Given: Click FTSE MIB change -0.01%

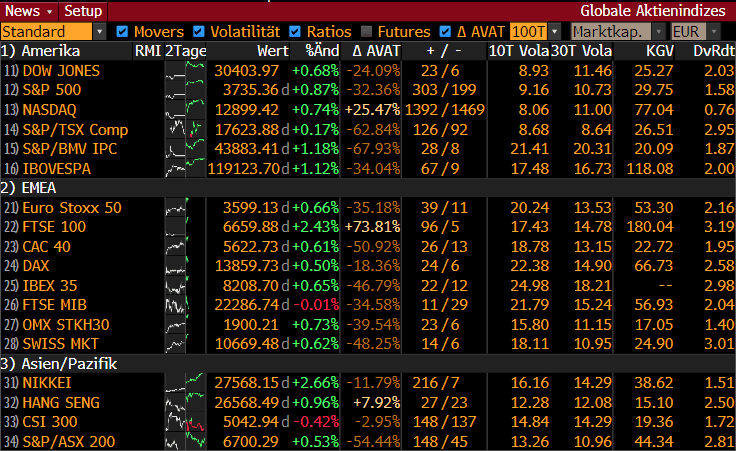Looking at the screenshot, I should (x=316, y=305).
